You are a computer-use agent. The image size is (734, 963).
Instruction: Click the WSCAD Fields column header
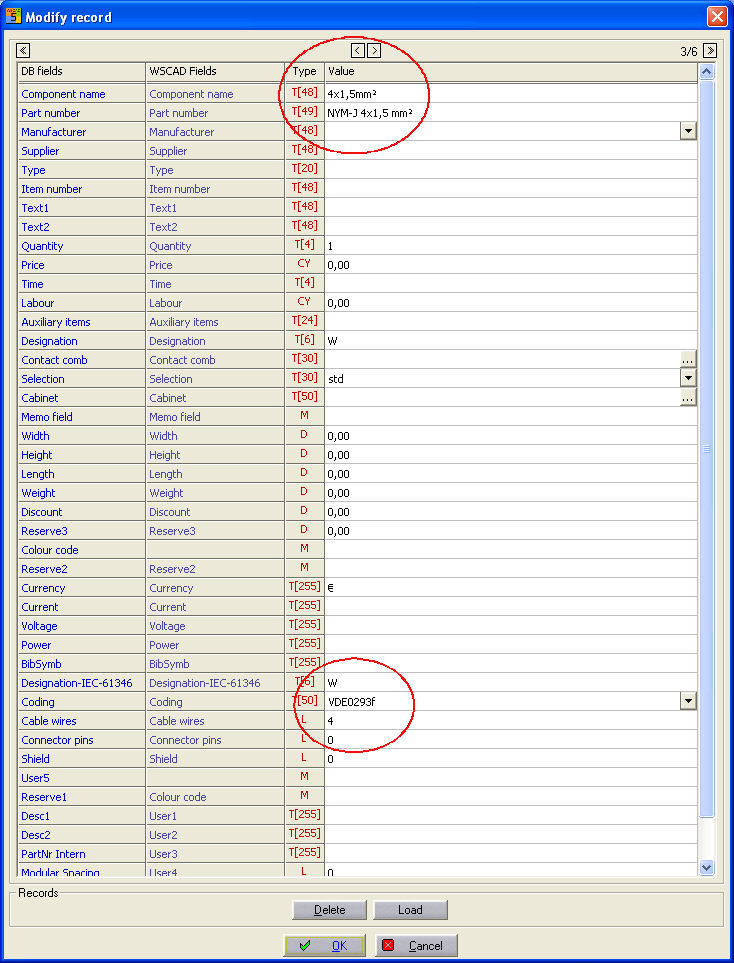[216, 71]
